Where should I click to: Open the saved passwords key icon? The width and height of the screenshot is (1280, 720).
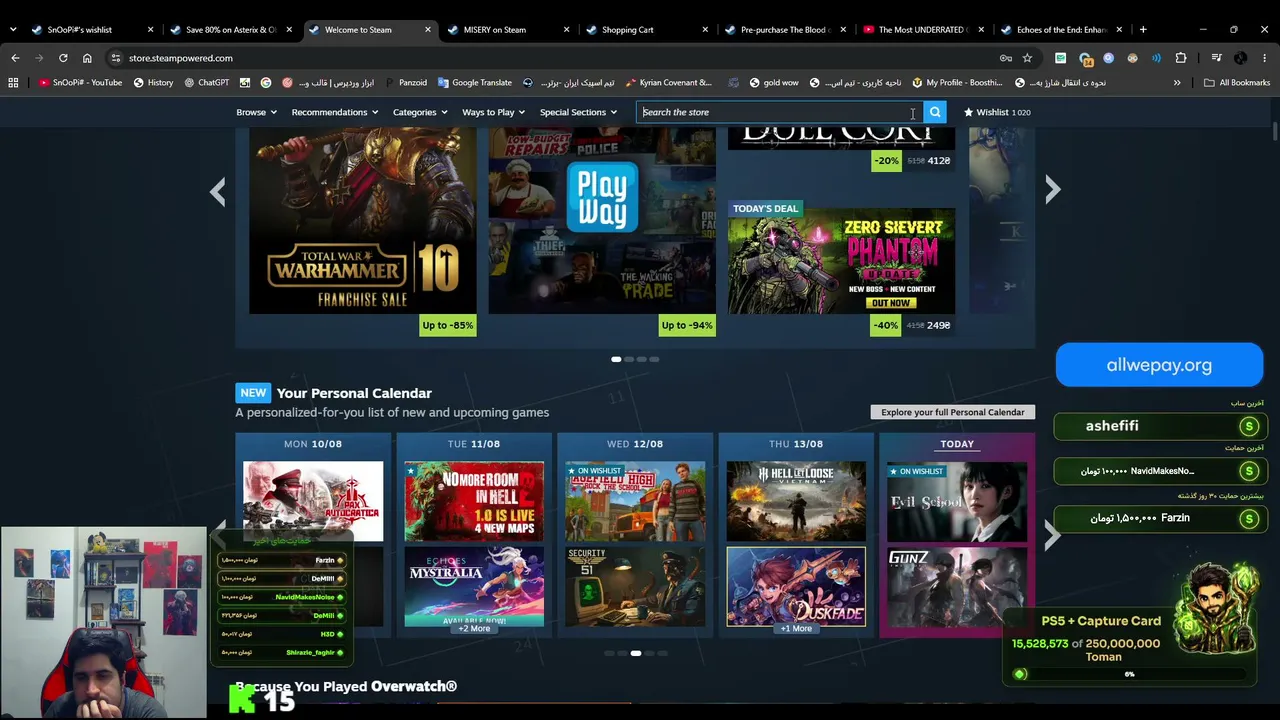point(1006,58)
